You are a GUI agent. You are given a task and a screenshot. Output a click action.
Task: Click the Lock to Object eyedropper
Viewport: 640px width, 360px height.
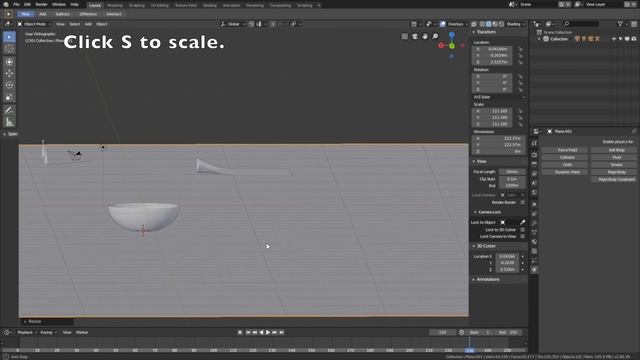click(x=522, y=222)
